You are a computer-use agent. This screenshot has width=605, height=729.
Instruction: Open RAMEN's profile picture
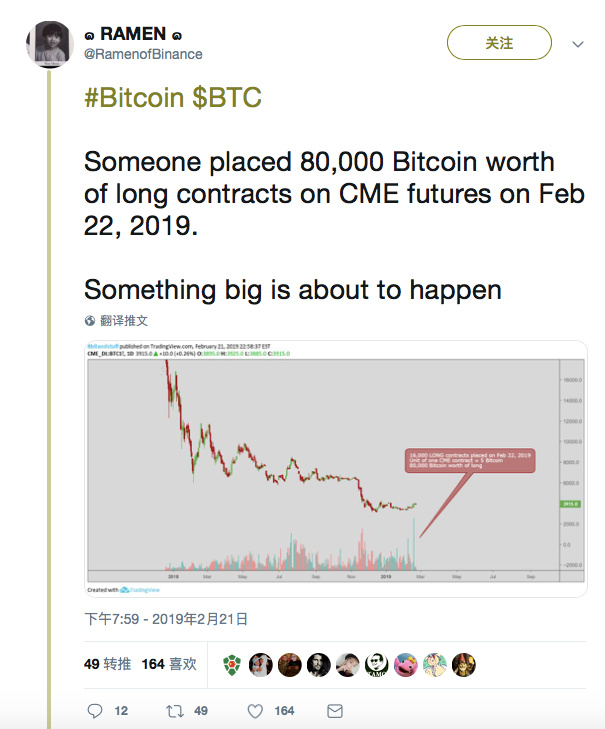click(49, 44)
